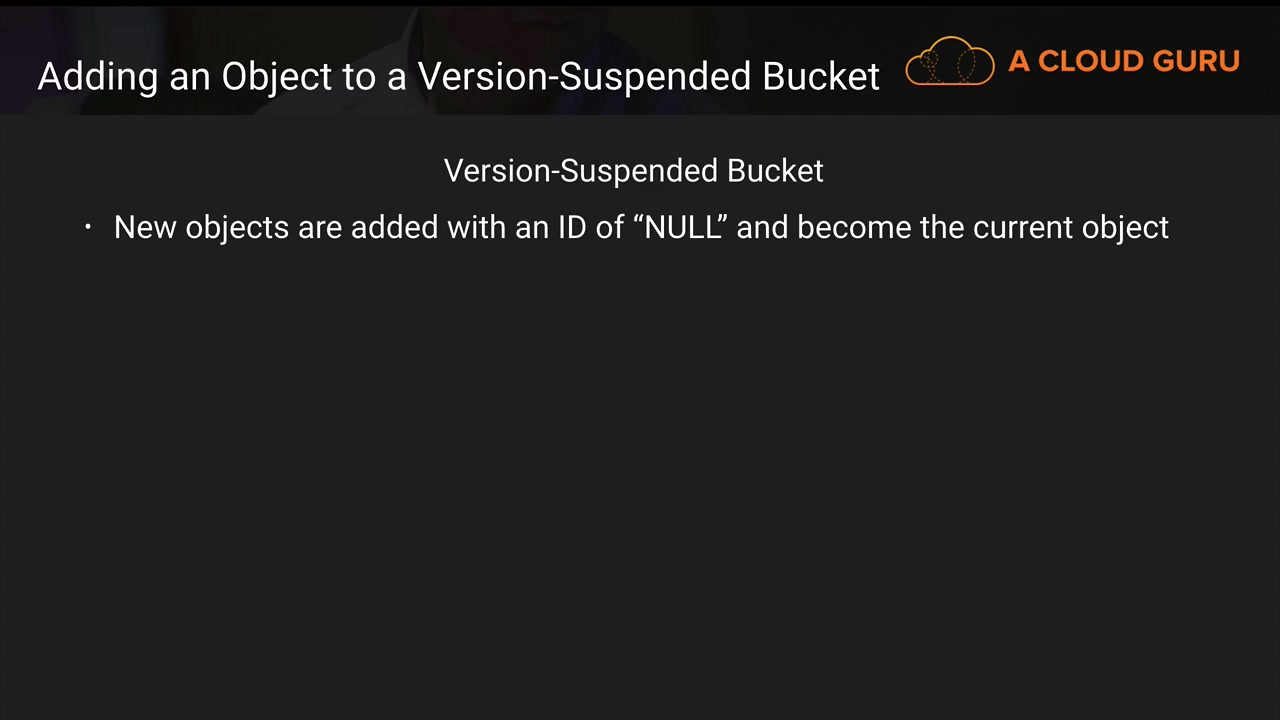Click the centered "Version-Suspended Bucket" subheading
The height and width of the screenshot is (720, 1280).
coord(633,171)
